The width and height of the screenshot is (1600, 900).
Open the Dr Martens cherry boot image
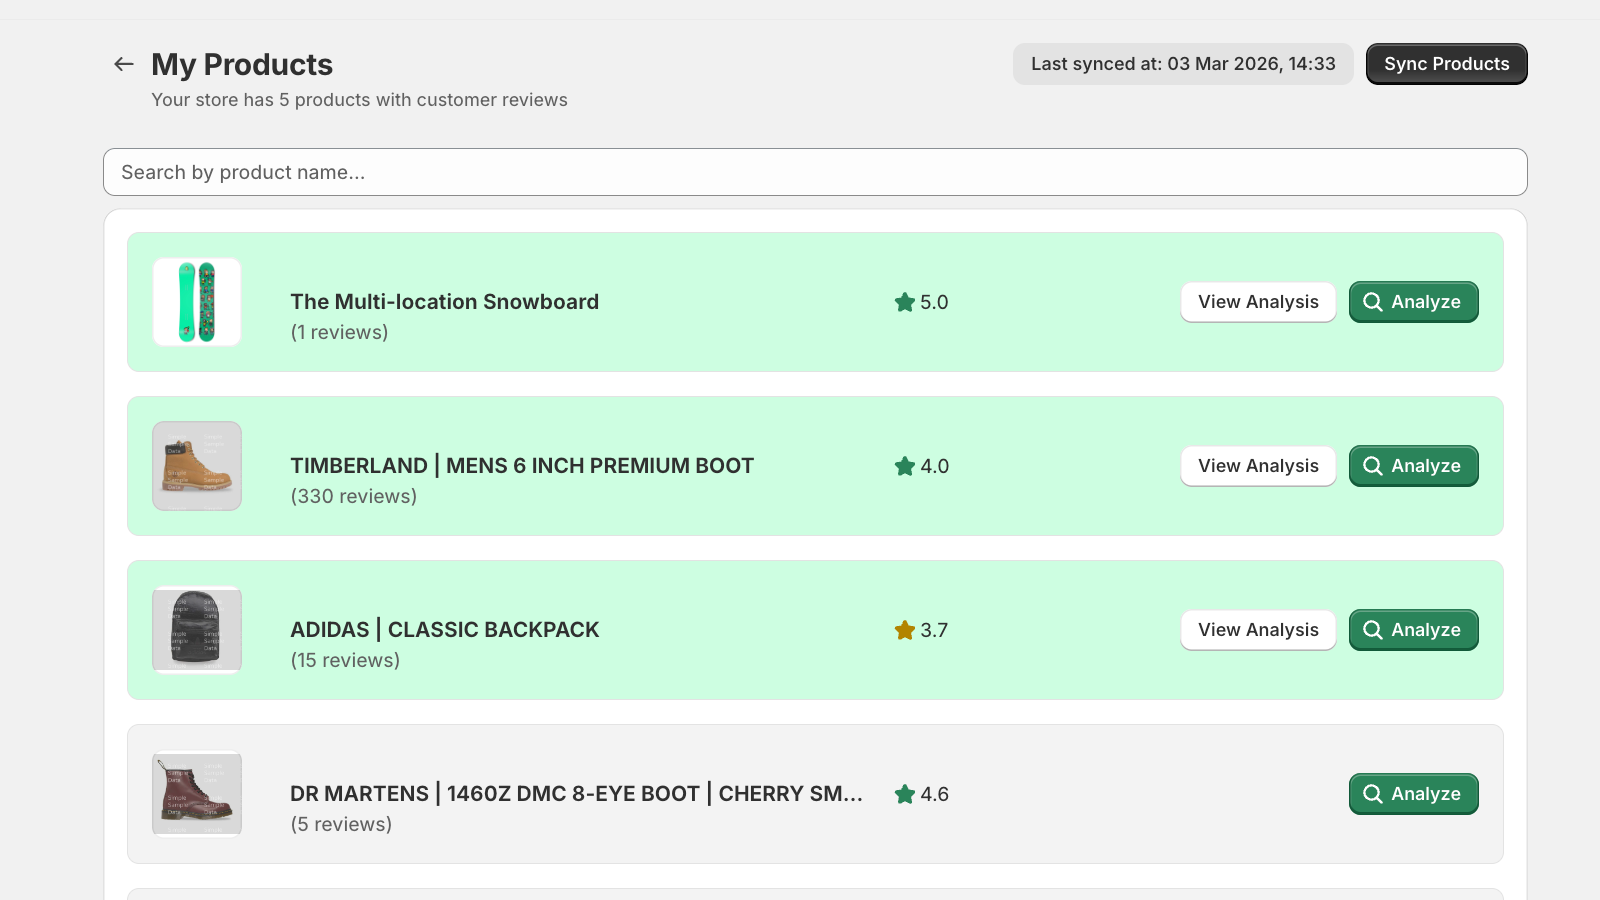tap(197, 794)
